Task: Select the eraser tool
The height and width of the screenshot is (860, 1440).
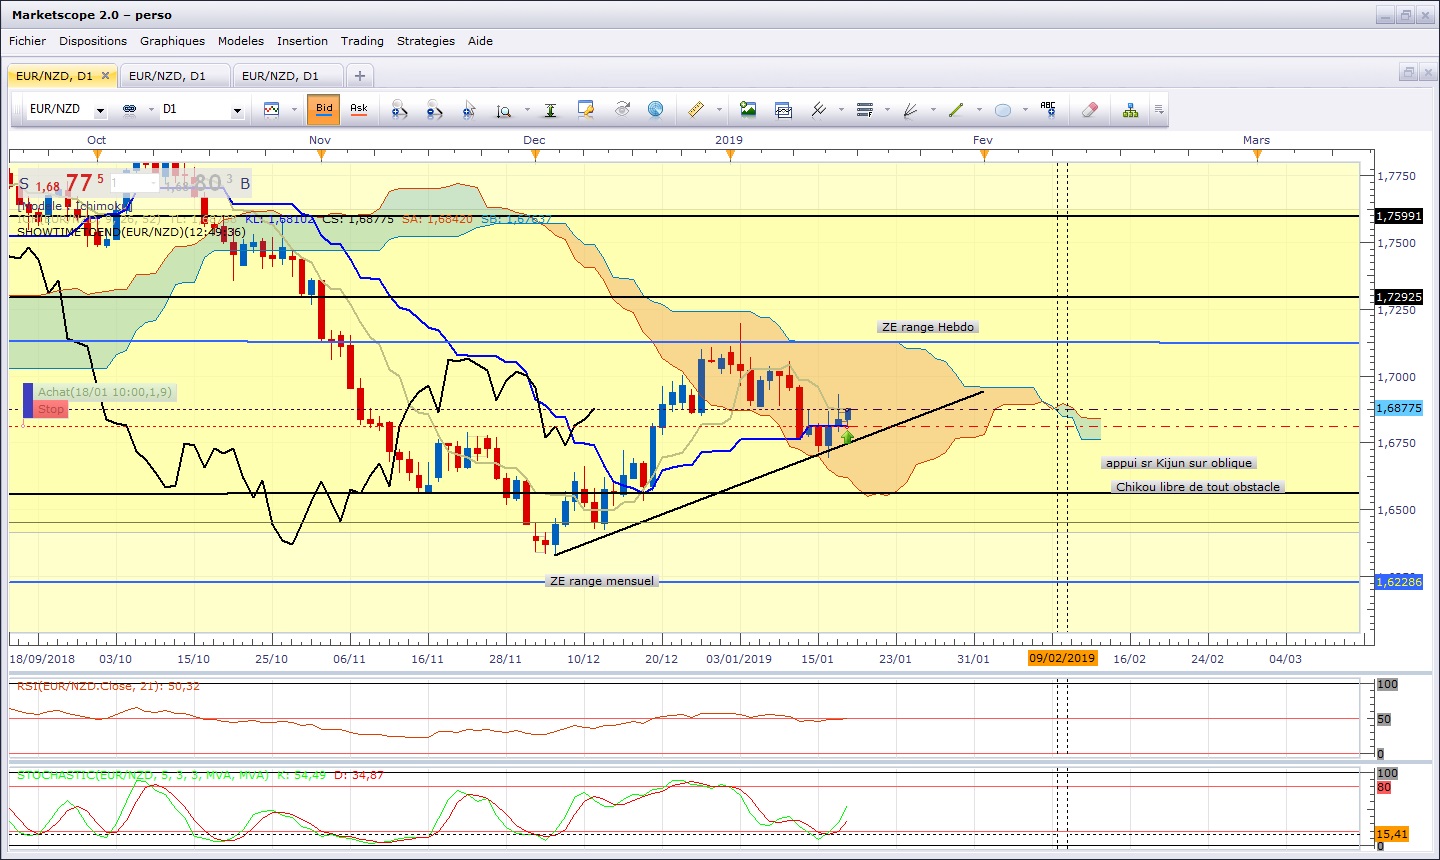Action: (1090, 109)
